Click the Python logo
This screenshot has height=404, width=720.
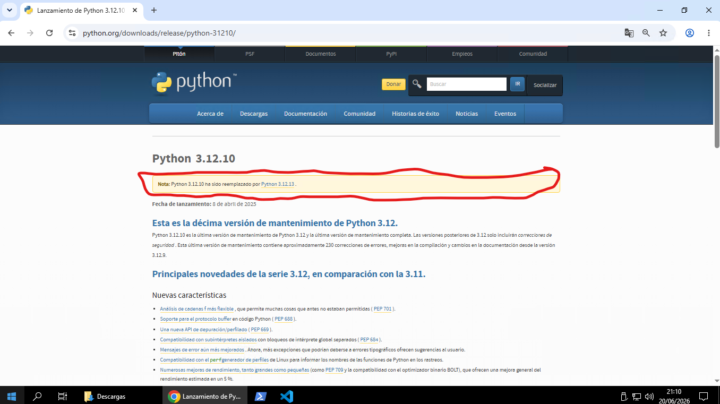[194, 82]
